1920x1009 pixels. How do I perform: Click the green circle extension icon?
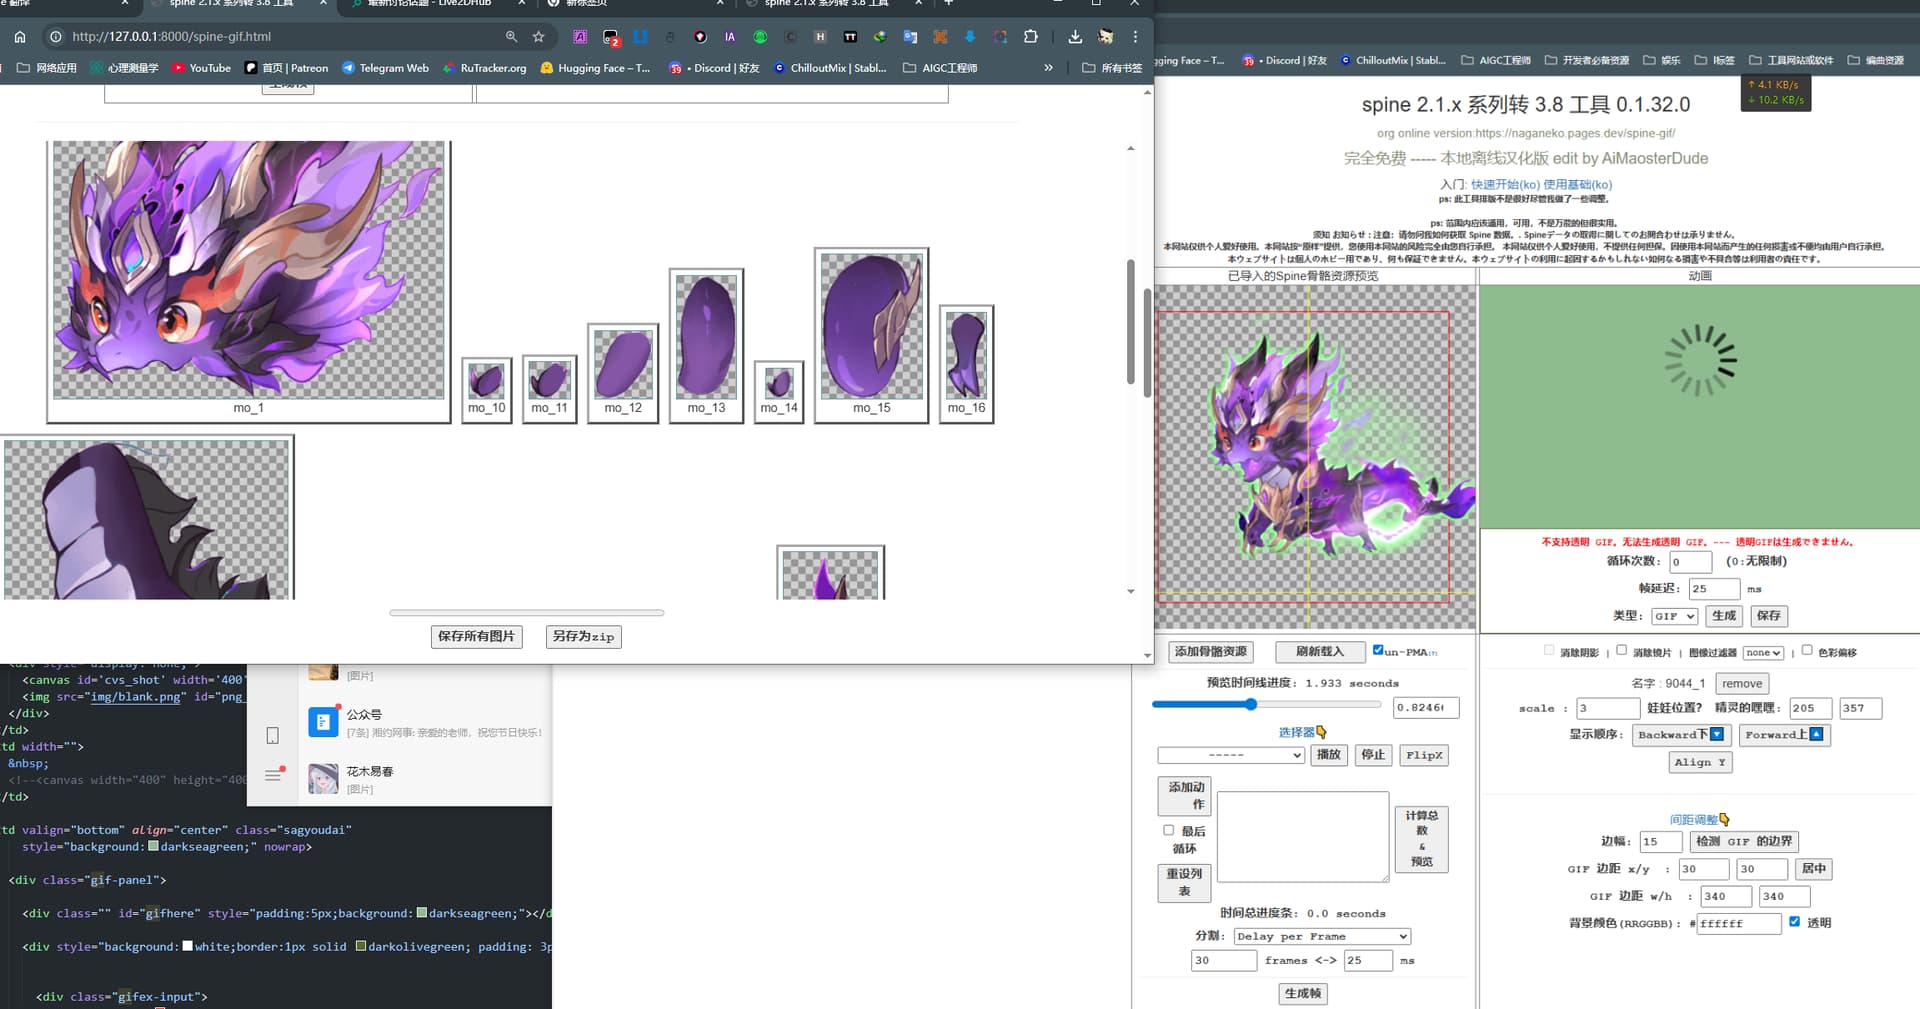[760, 37]
